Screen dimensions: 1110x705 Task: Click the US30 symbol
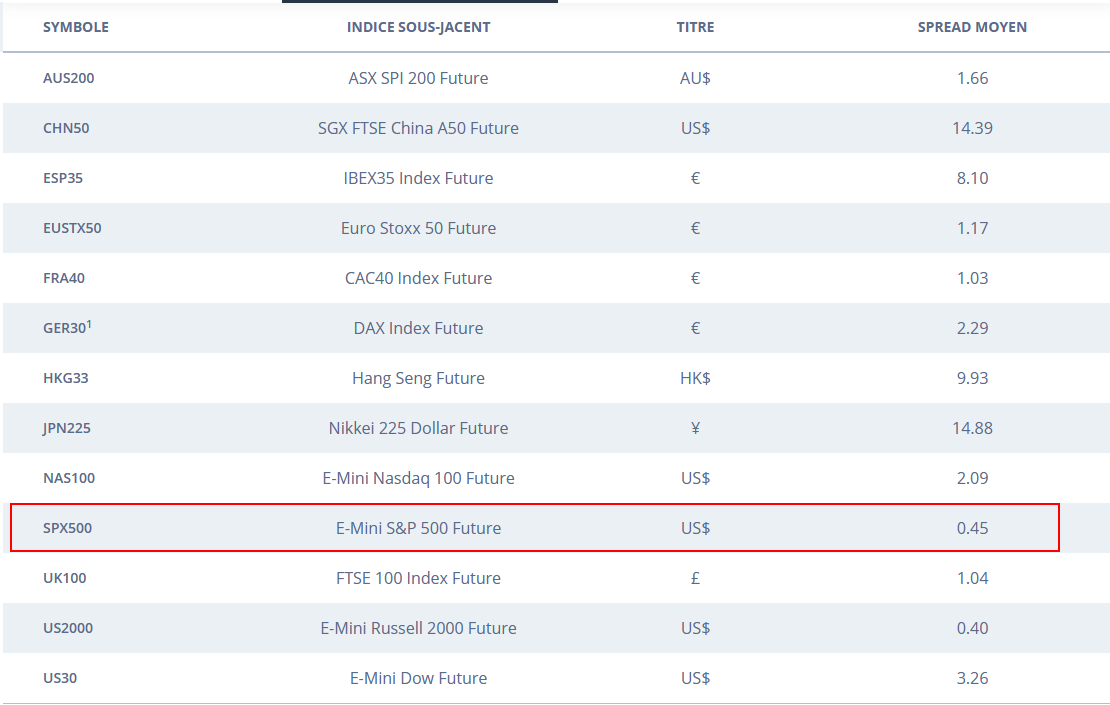click(x=60, y=678)
